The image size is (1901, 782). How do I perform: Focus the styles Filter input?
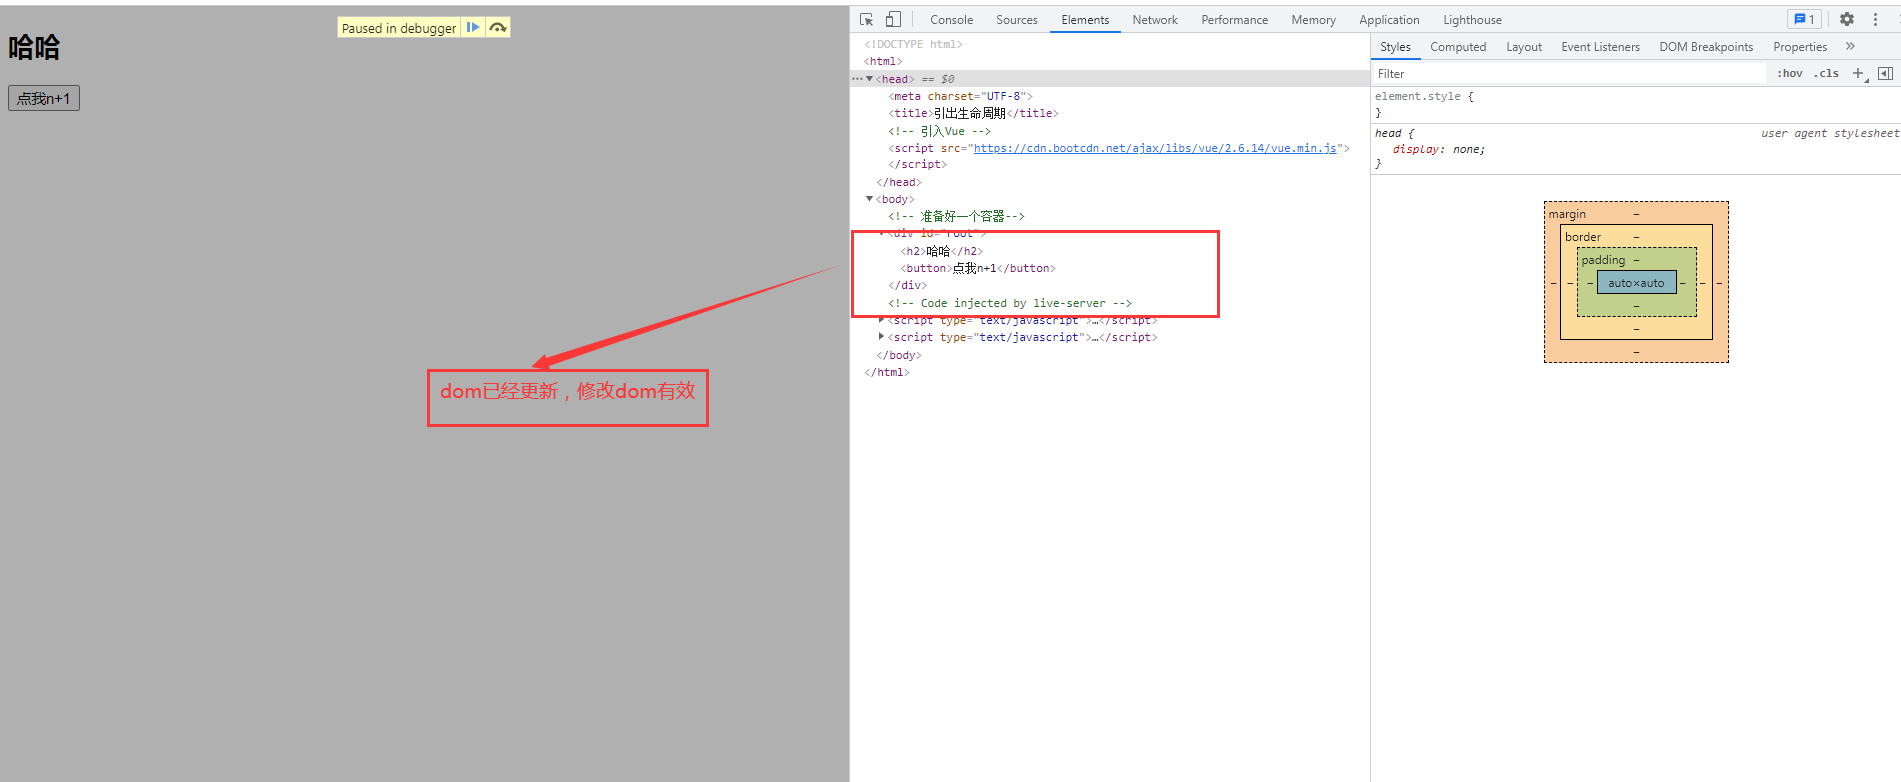[1568, 73]
